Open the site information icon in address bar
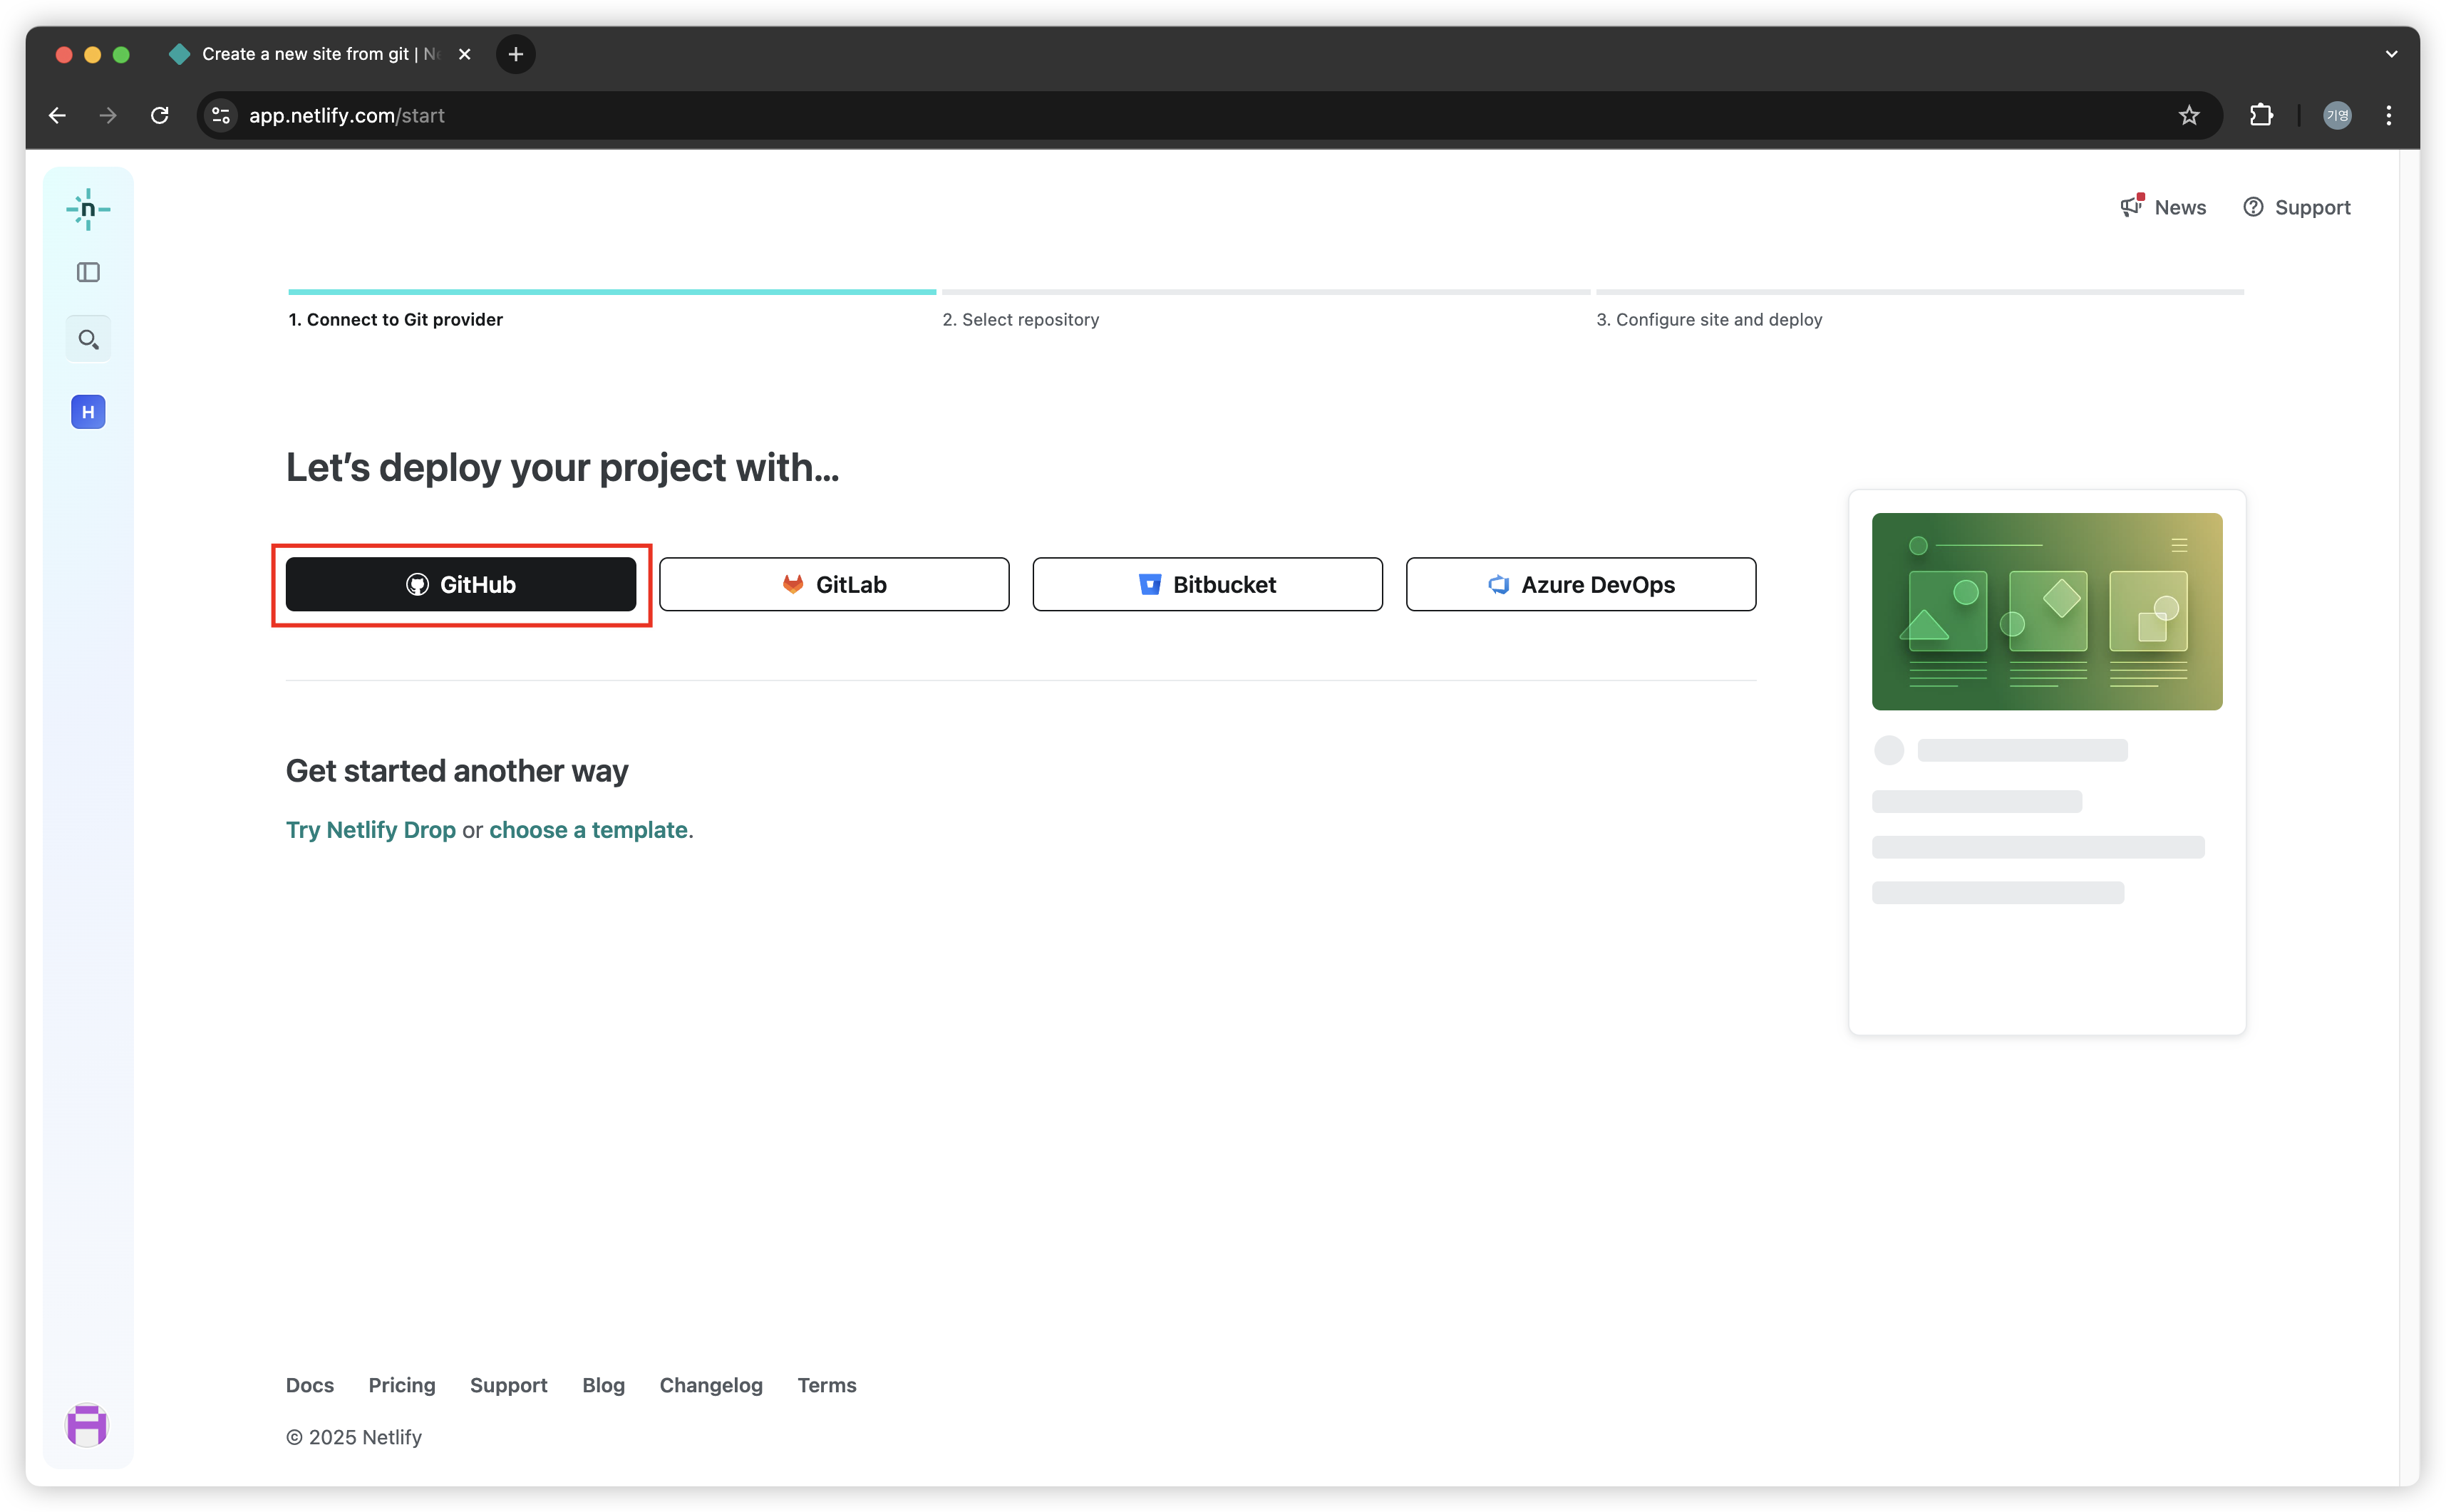The image size is (2446, 1512). coord(222,116)
